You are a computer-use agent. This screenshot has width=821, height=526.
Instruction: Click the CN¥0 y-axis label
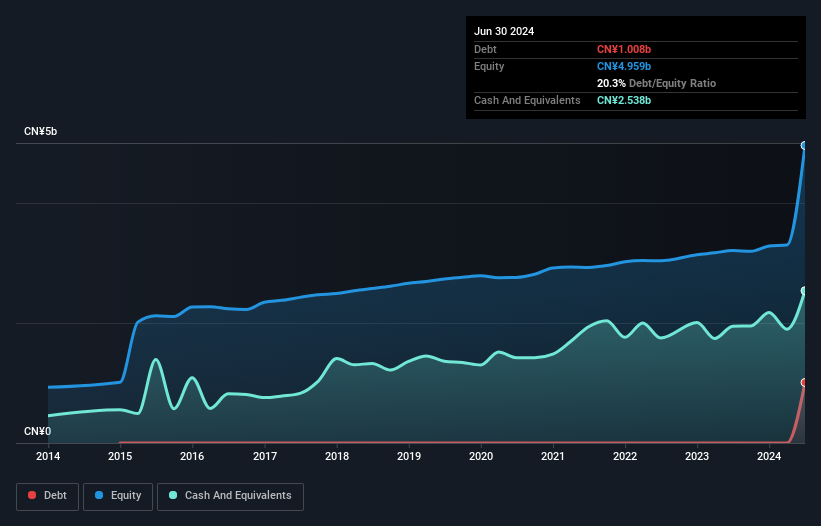[x=38, y=431]
